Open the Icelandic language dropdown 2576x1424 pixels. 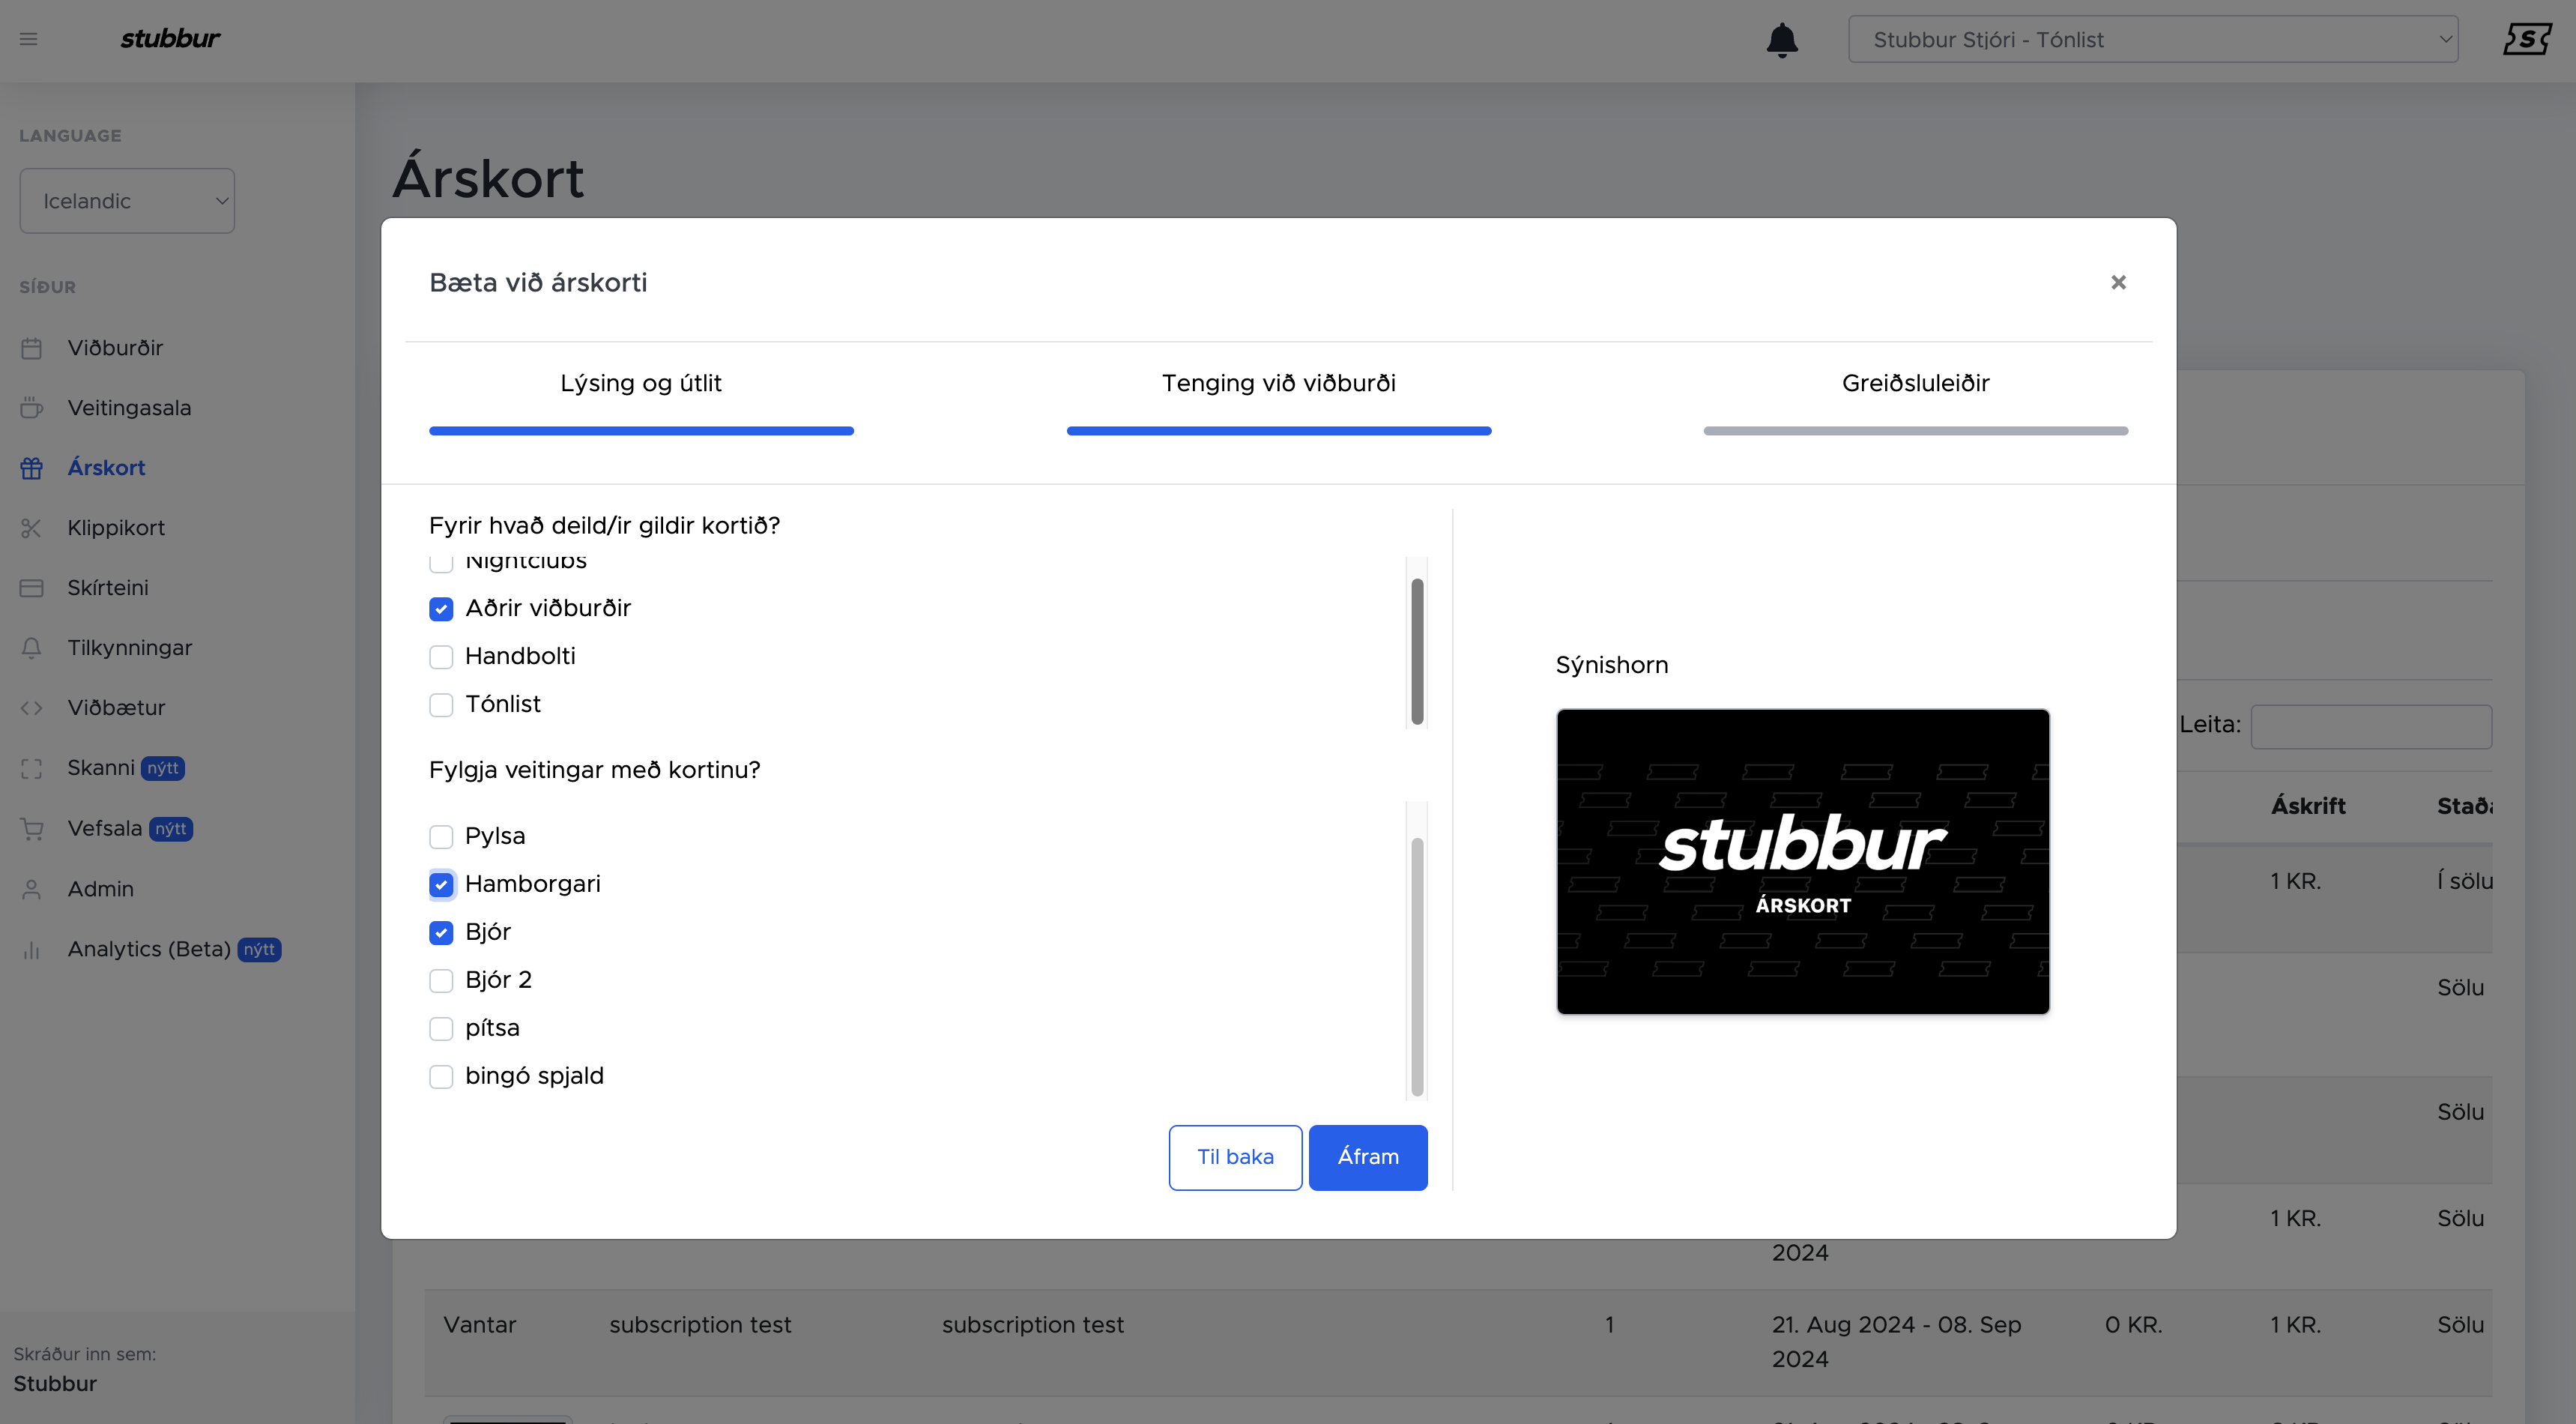(127, 201)
